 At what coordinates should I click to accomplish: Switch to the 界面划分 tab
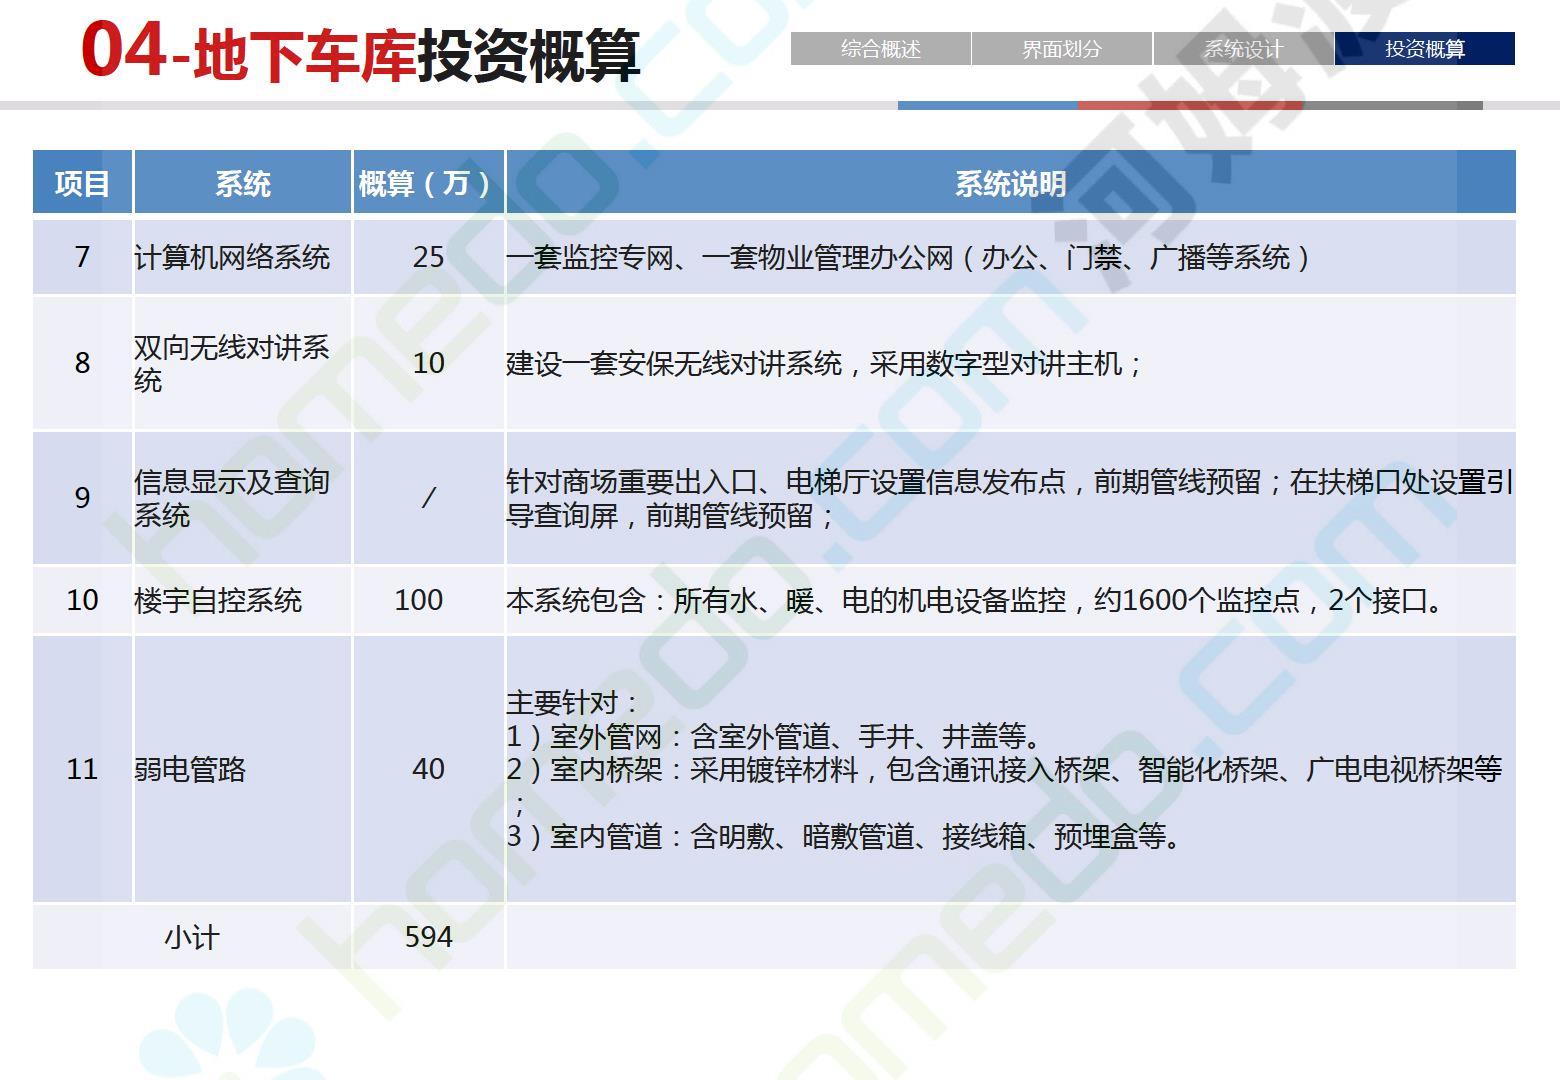point(1062,49)
